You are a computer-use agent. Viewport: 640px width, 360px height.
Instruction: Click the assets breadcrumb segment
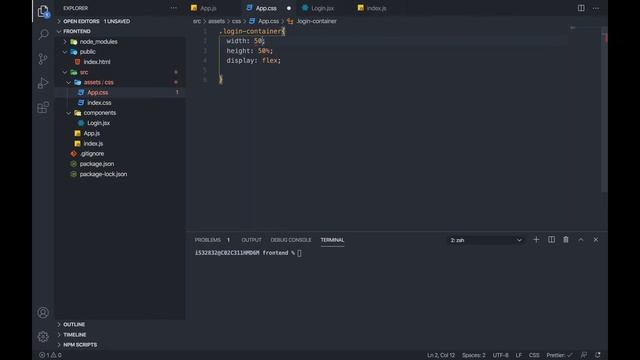tap(216, 21)
